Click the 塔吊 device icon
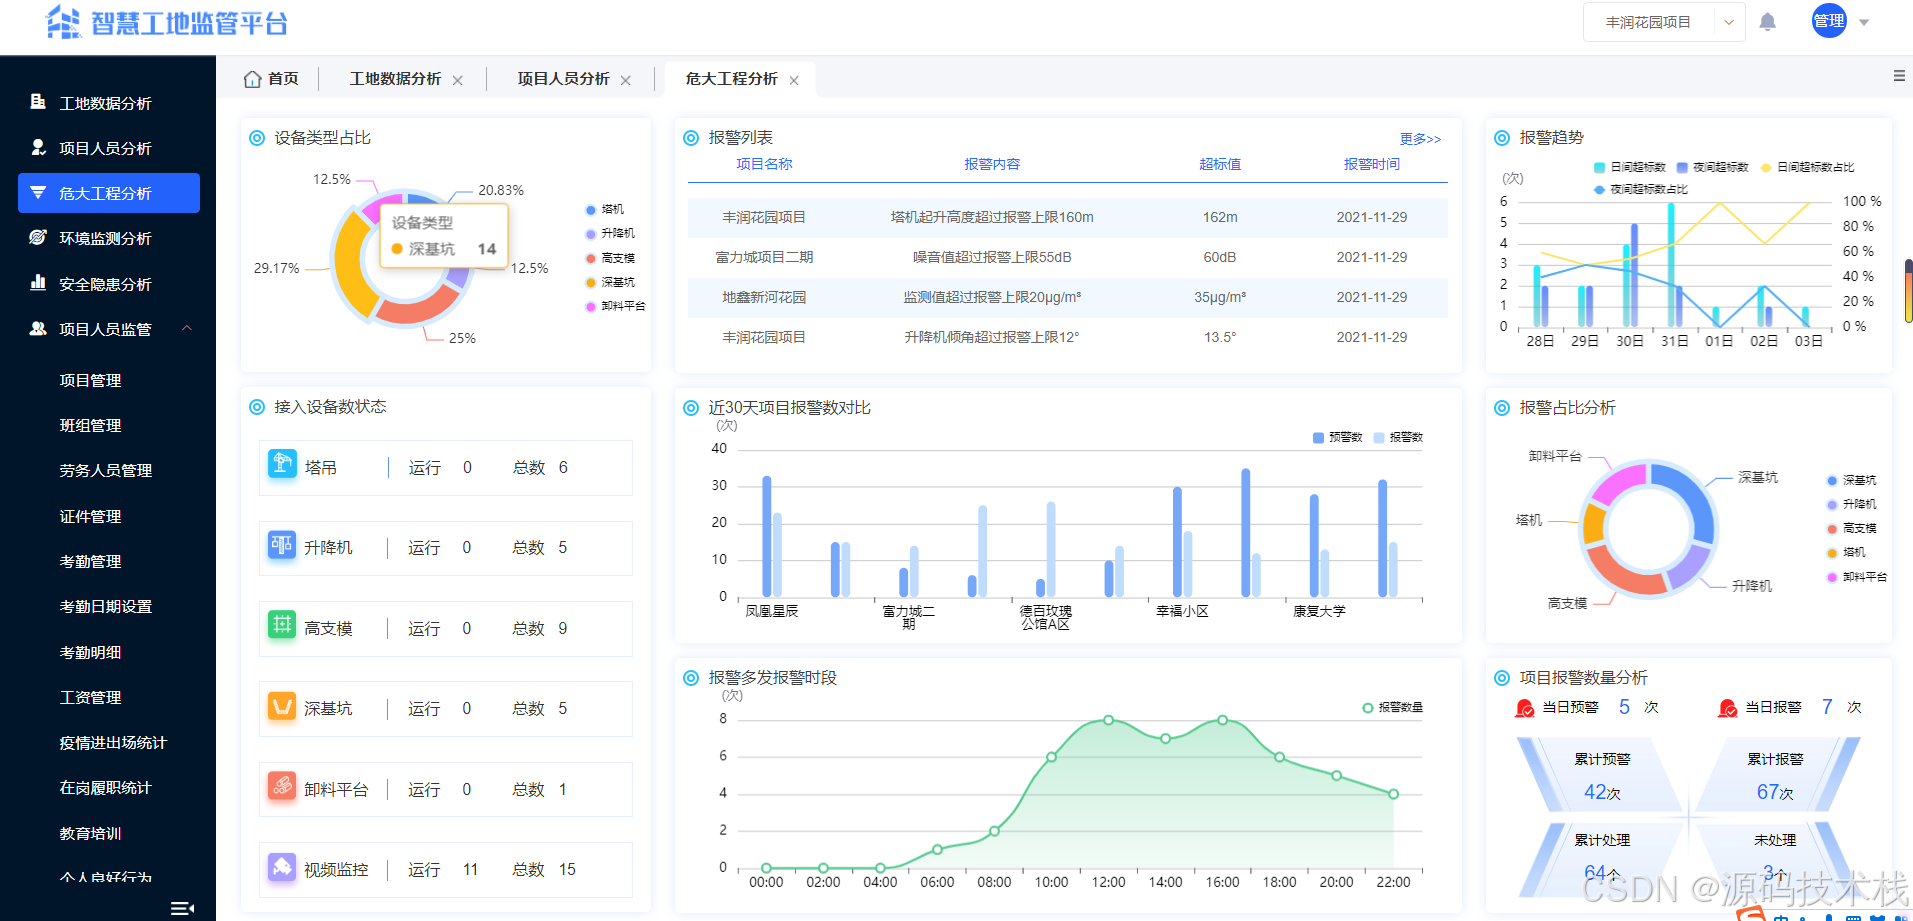This screenshot has height=921, width=1913. (x=283, y=464)
